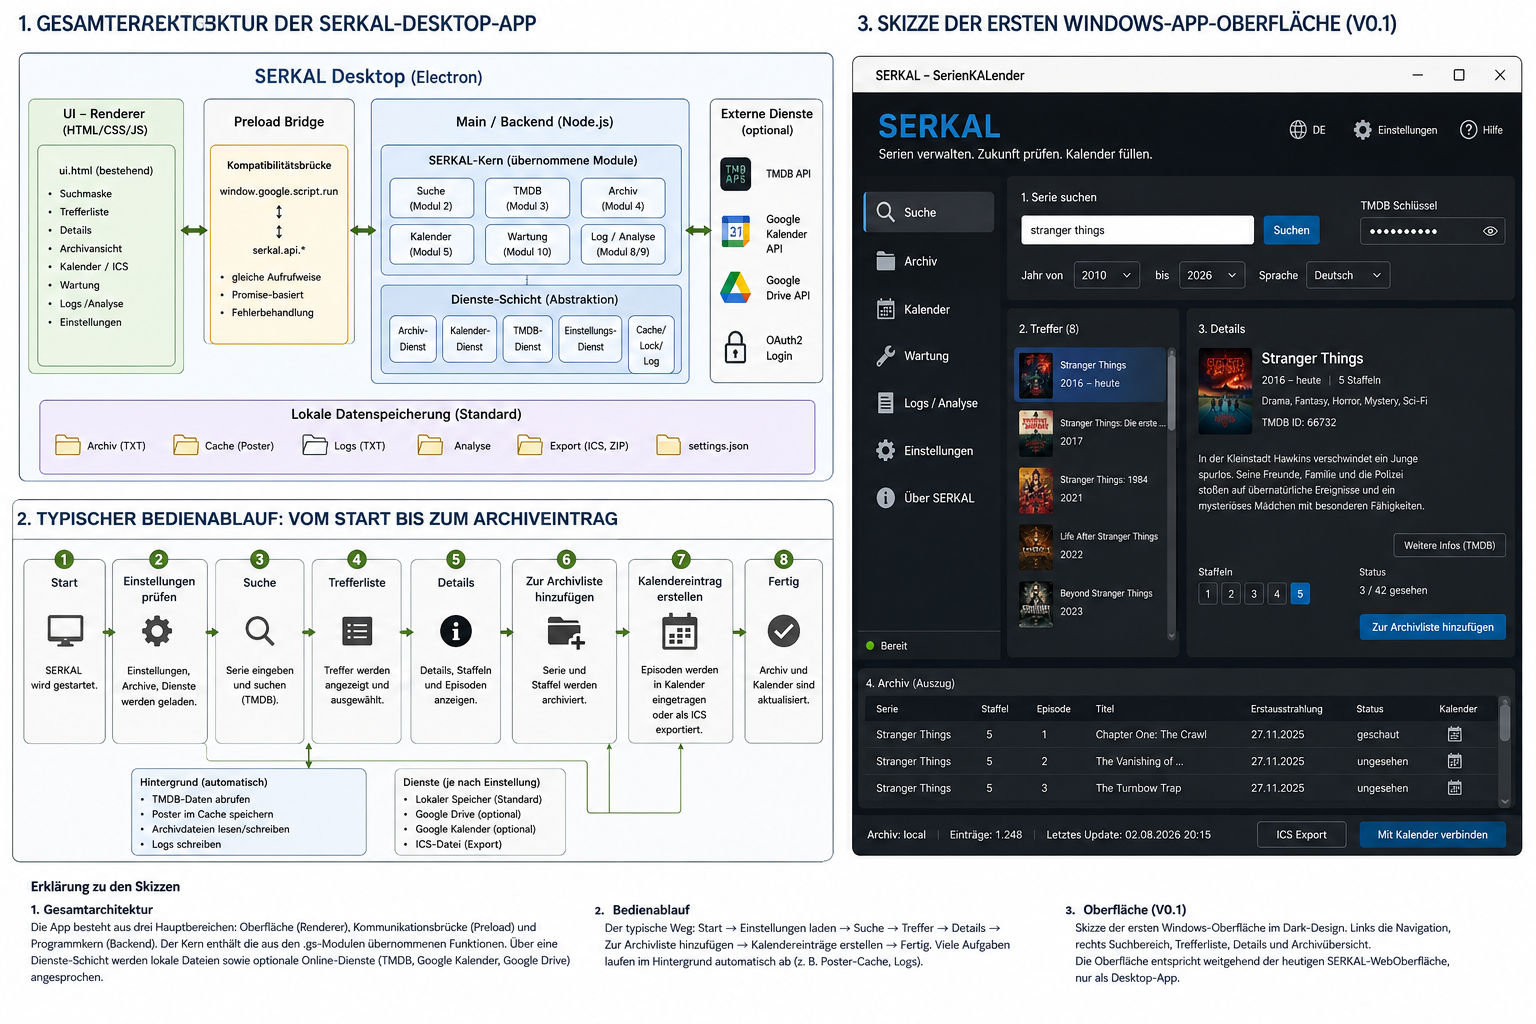Click the ICS Export button
This screenshot has width=1536, height=1024.
tap(1301, 834)
